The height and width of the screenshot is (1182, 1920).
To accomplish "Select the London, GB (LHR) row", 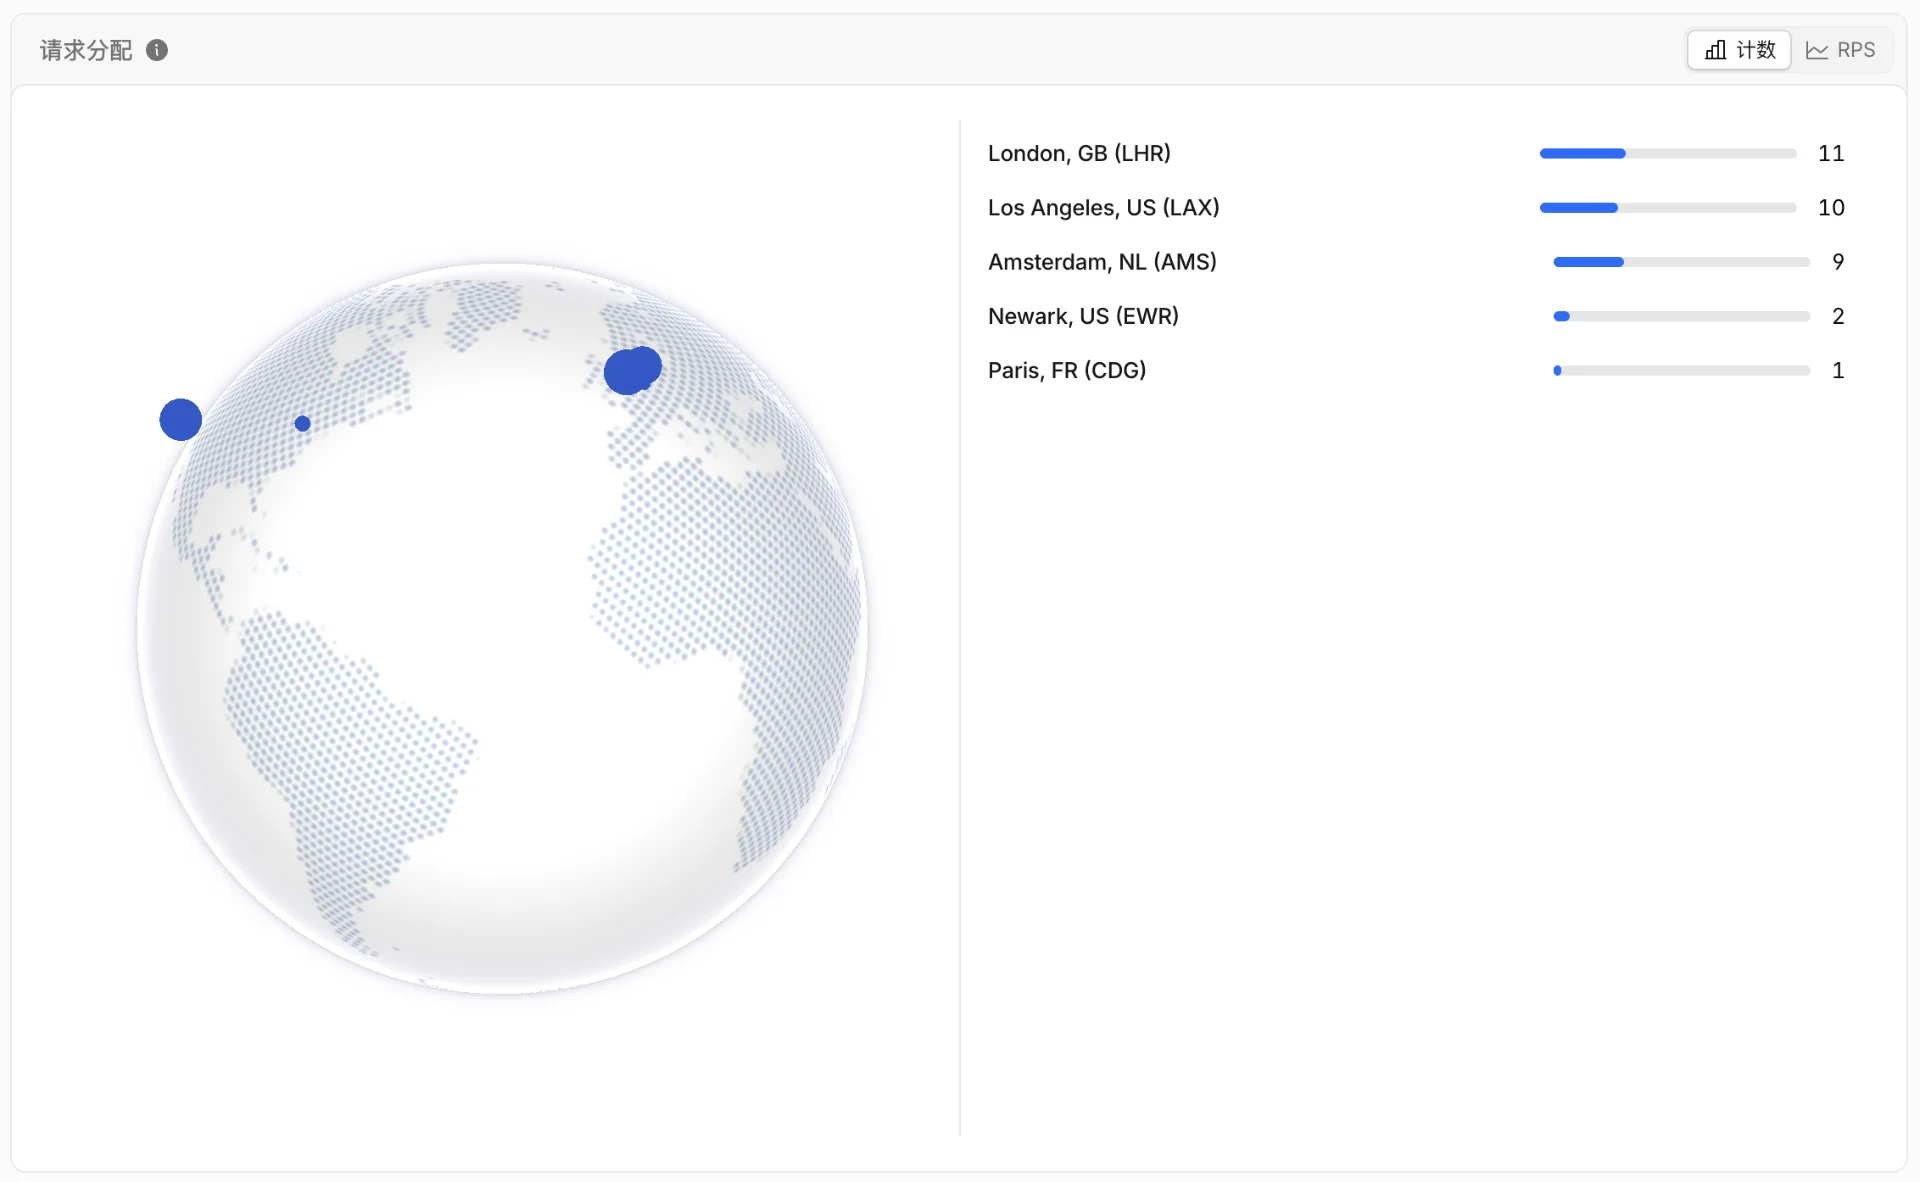I will (x=1416, y=153).
